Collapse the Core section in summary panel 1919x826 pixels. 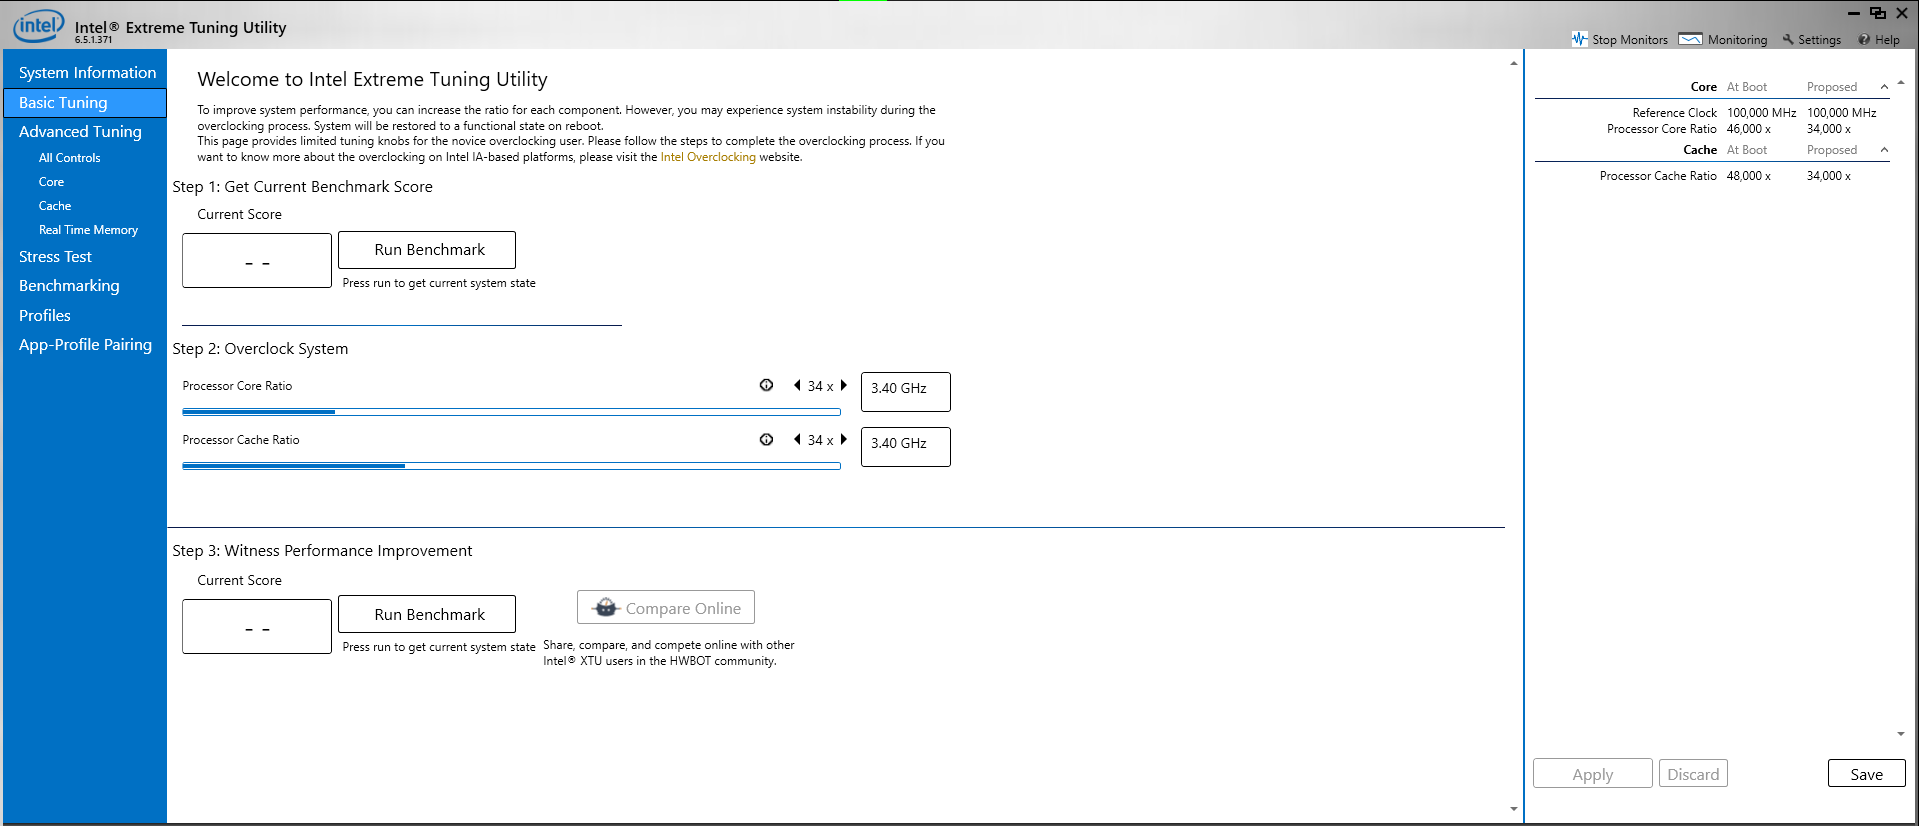click(x=1884, y=87)
